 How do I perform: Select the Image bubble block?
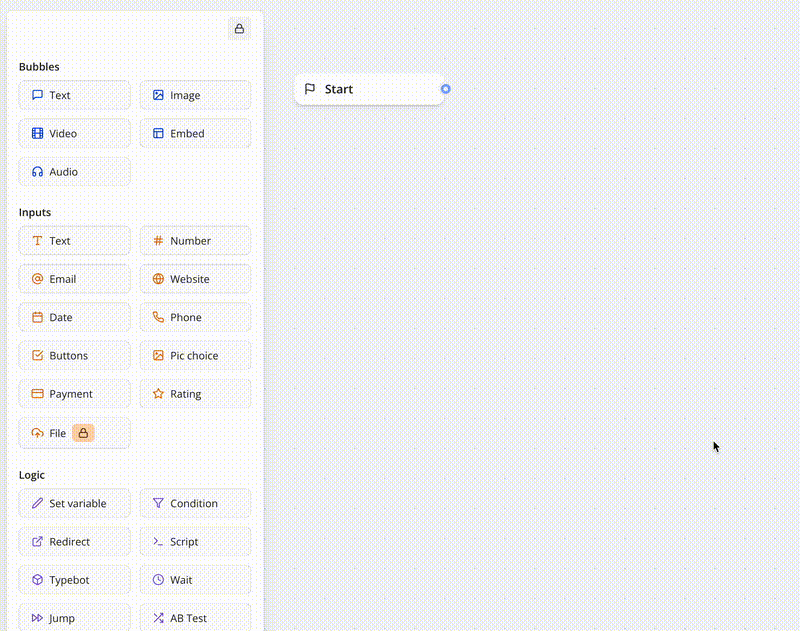click(x=195, y=95)
